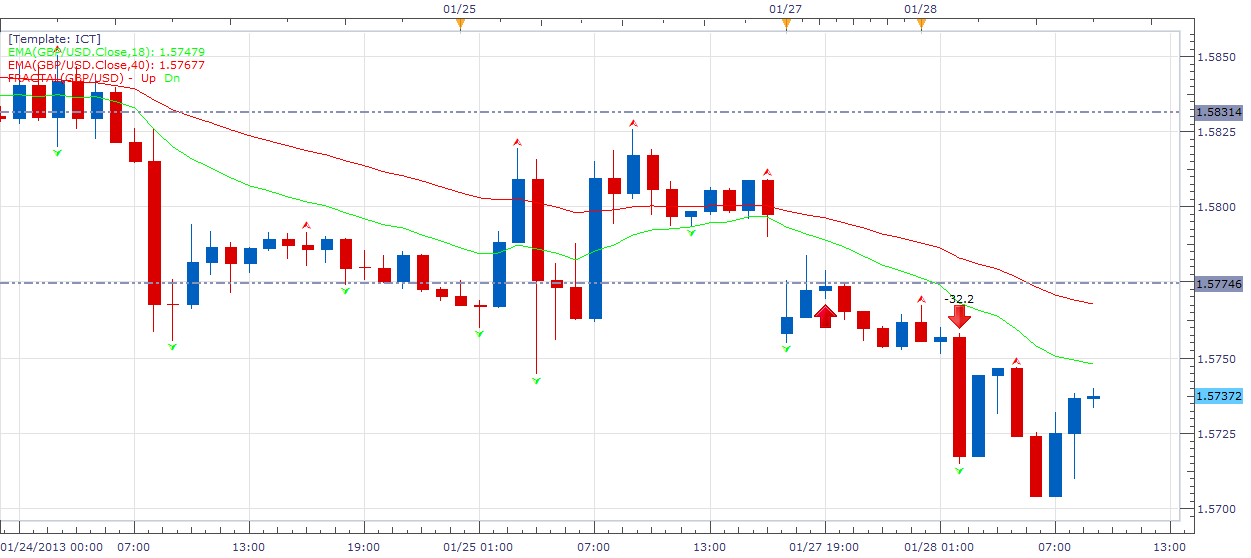The width and height of the screenshot is (1251, 558).
Task: Click the 01/28 date label above chart
Action: click(x=921, y=8)
